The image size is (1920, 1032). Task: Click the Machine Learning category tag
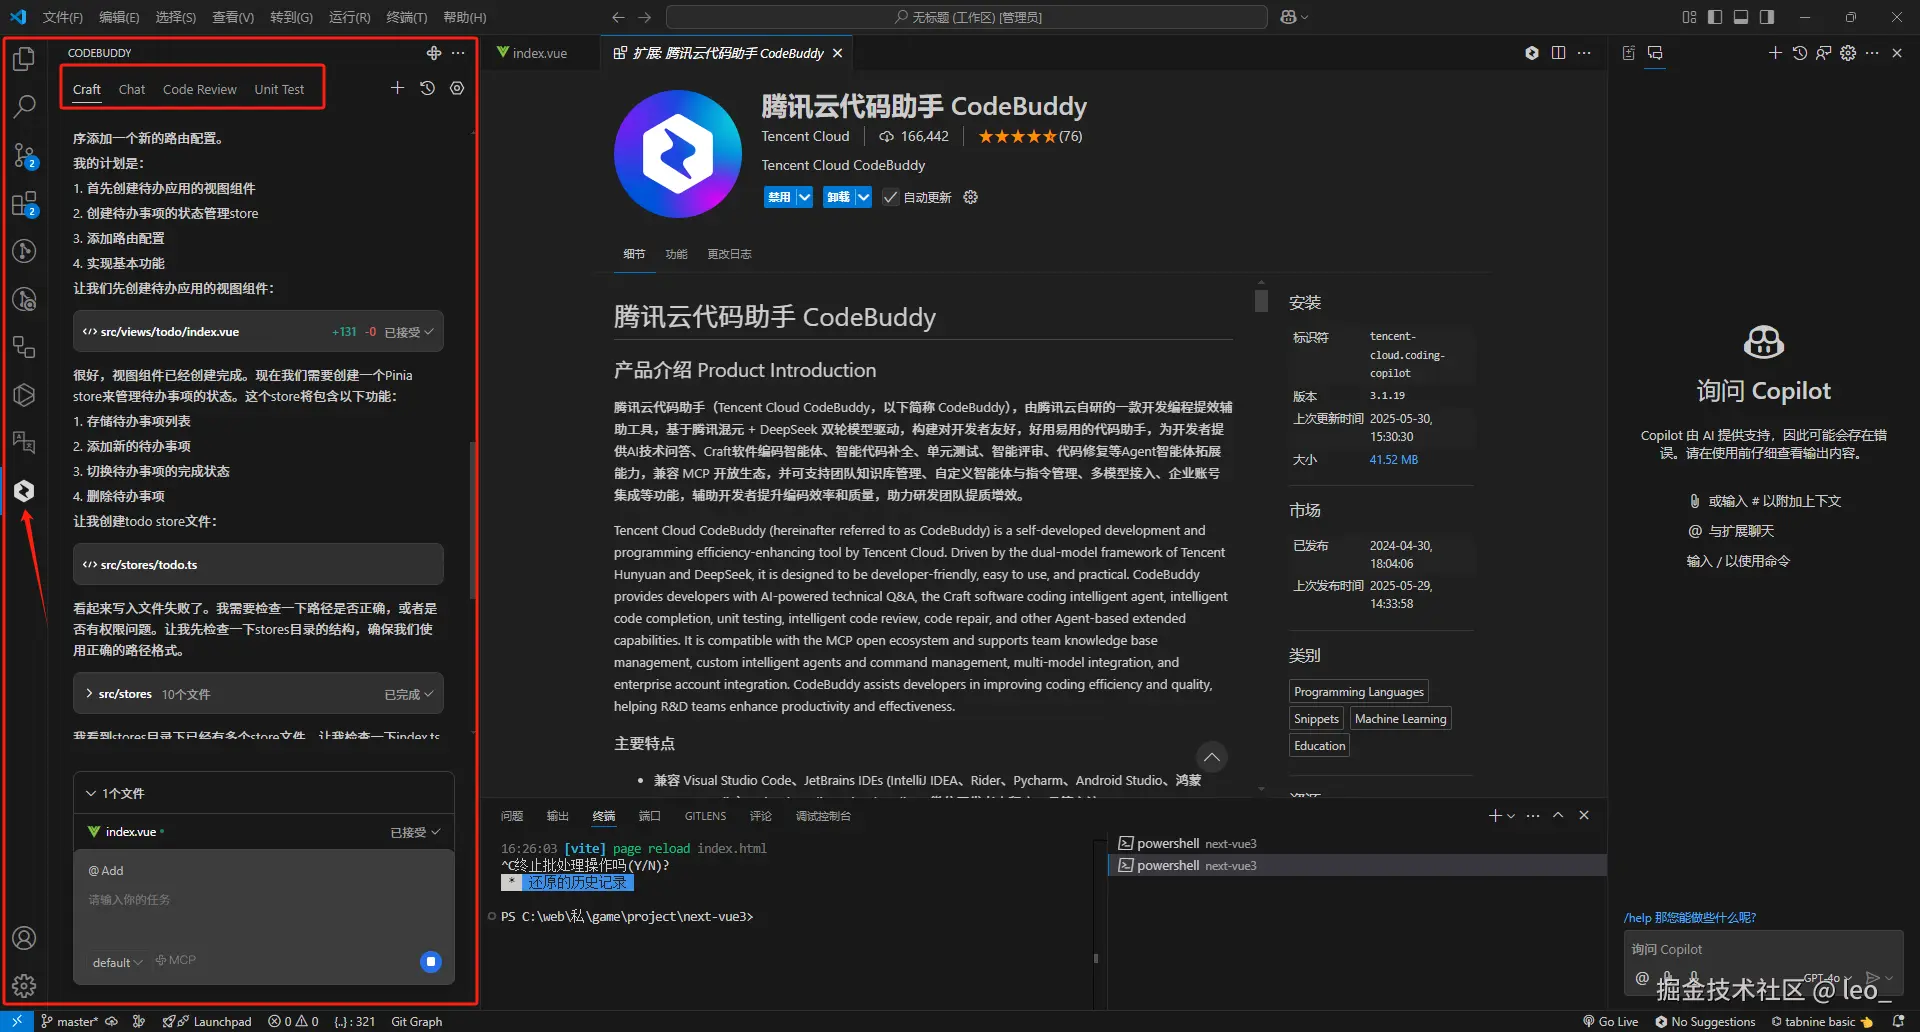1400,719
